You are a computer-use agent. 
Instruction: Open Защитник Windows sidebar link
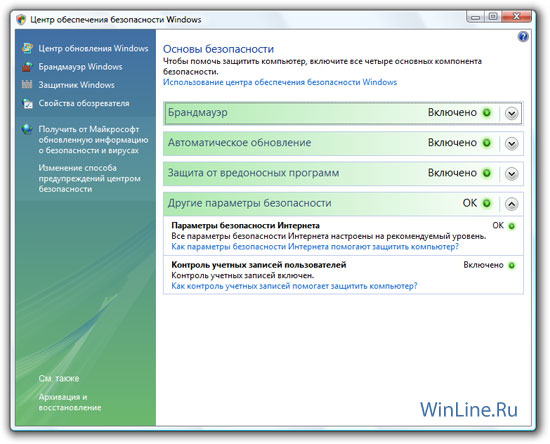(x=76, y=85)
